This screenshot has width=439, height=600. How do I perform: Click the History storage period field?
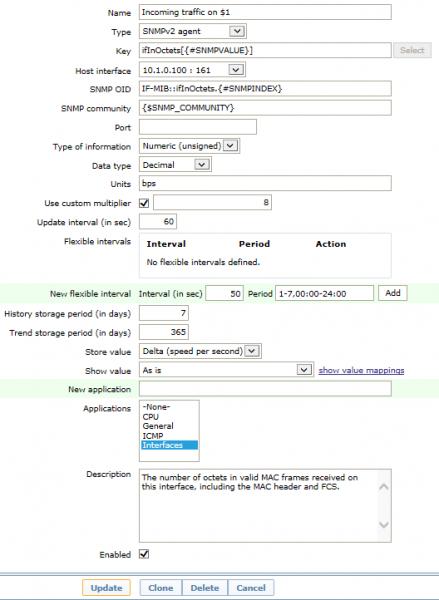(163, 313)
